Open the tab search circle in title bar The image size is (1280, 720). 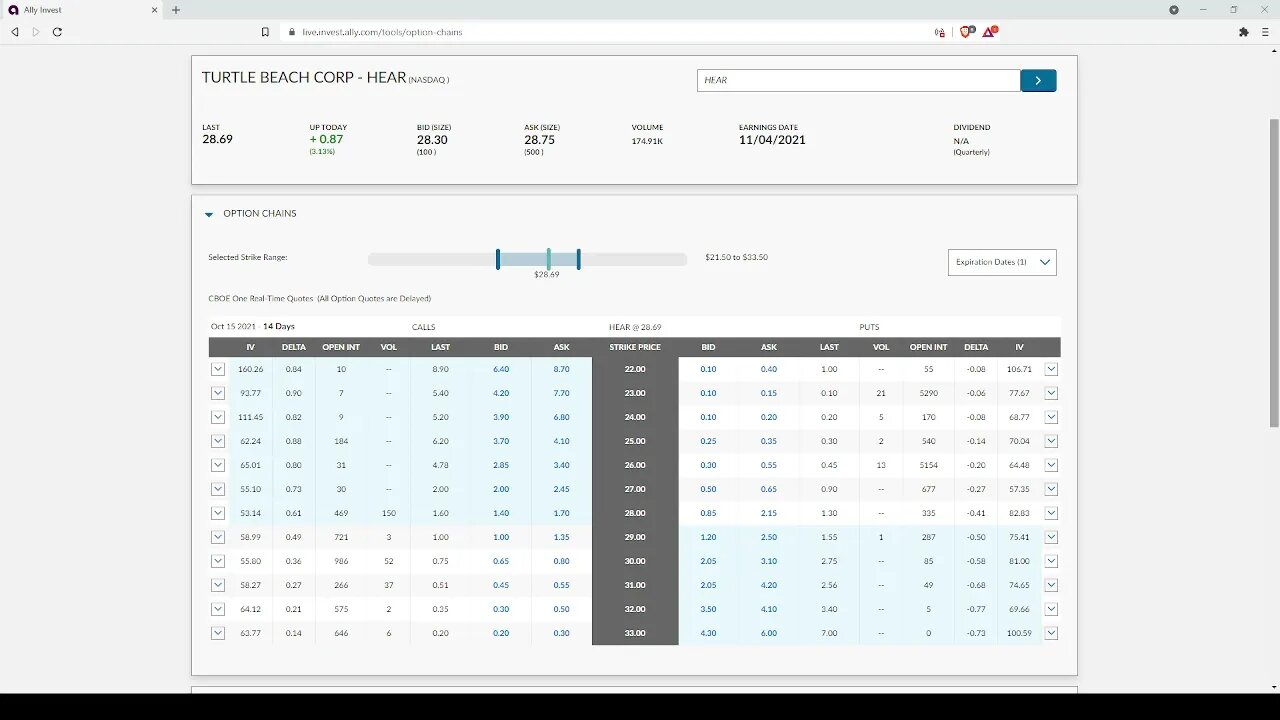point(1174,10)
